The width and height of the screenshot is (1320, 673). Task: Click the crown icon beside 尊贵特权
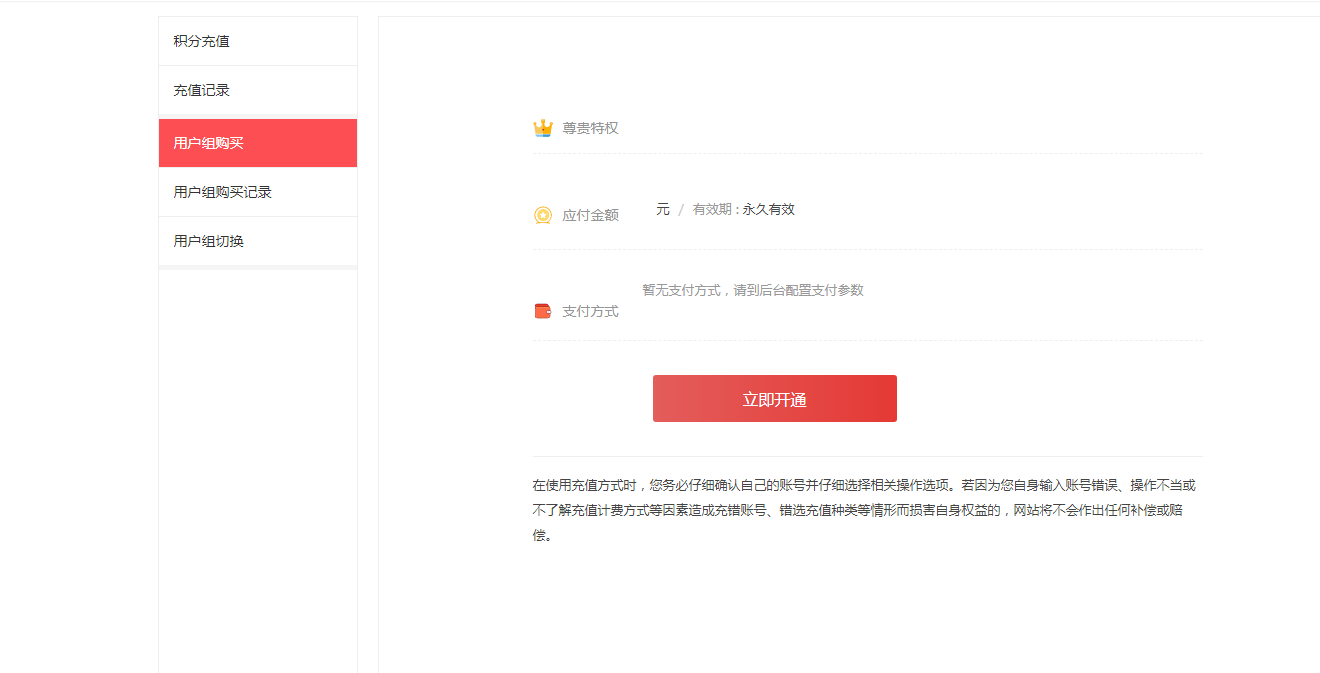point(543,128)
